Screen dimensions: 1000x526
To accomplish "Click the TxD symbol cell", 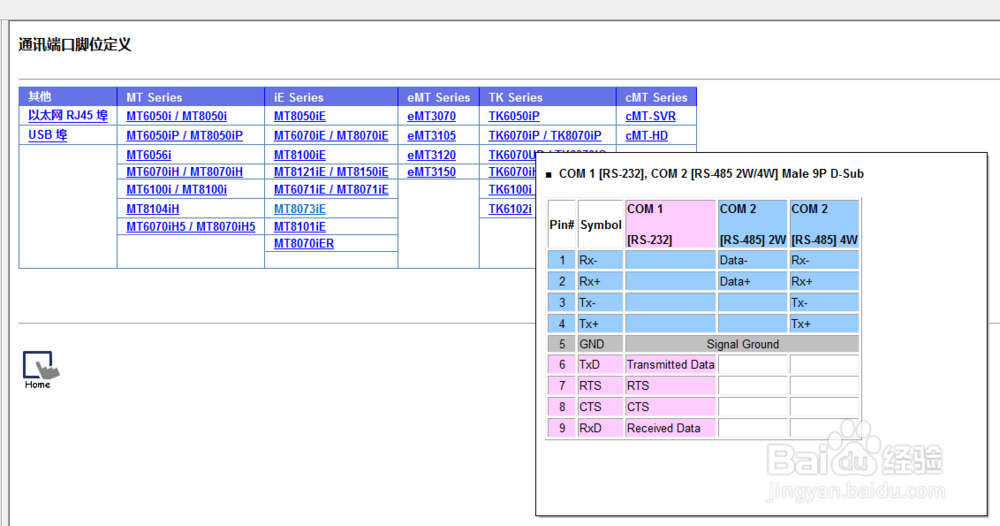I will click(600, 365).
